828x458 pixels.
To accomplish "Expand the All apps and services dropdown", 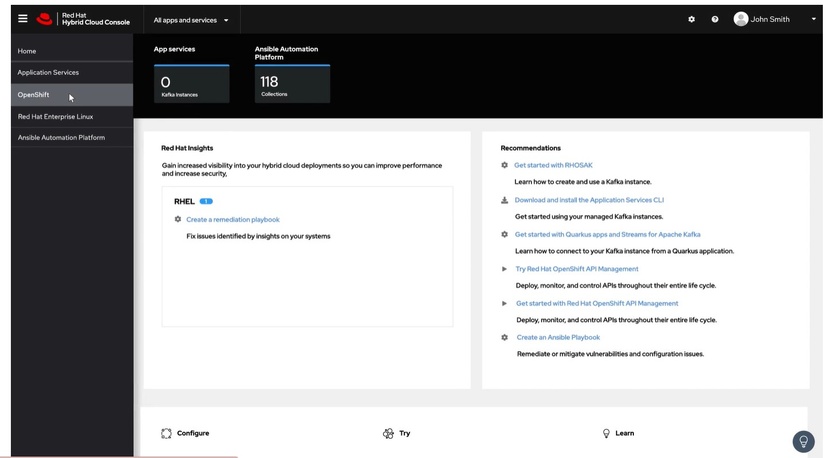I will pyautogui.click(x=191, y=20).
